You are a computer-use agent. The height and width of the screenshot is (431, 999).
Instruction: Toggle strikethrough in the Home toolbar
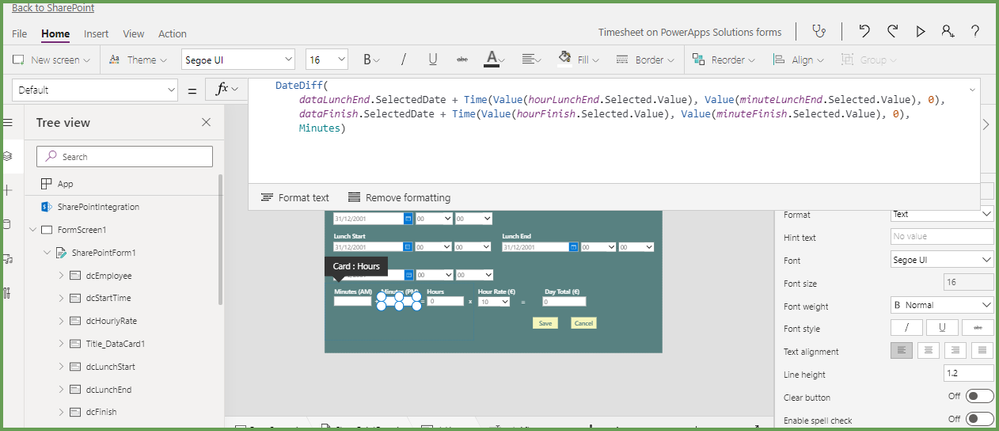(x=463, y=60)
